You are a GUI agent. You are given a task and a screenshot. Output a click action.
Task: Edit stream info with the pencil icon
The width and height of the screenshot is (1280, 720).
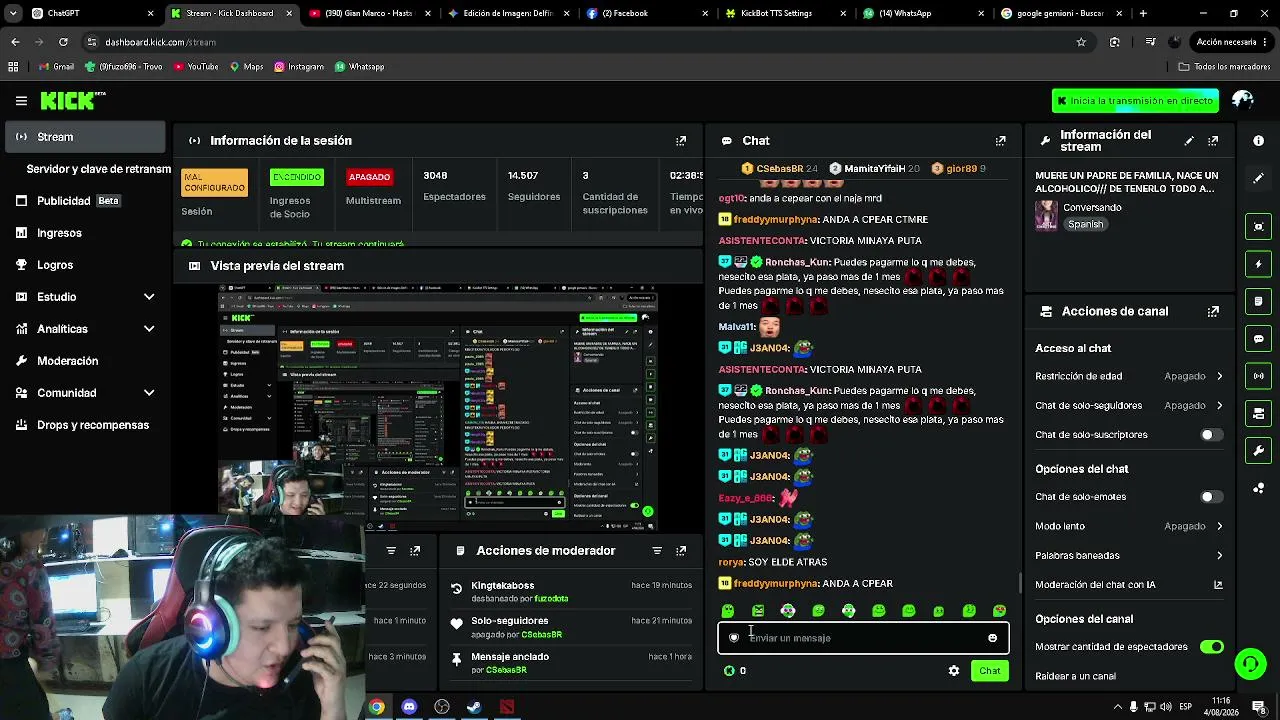pyautogui.click(x=1189, y=141)
